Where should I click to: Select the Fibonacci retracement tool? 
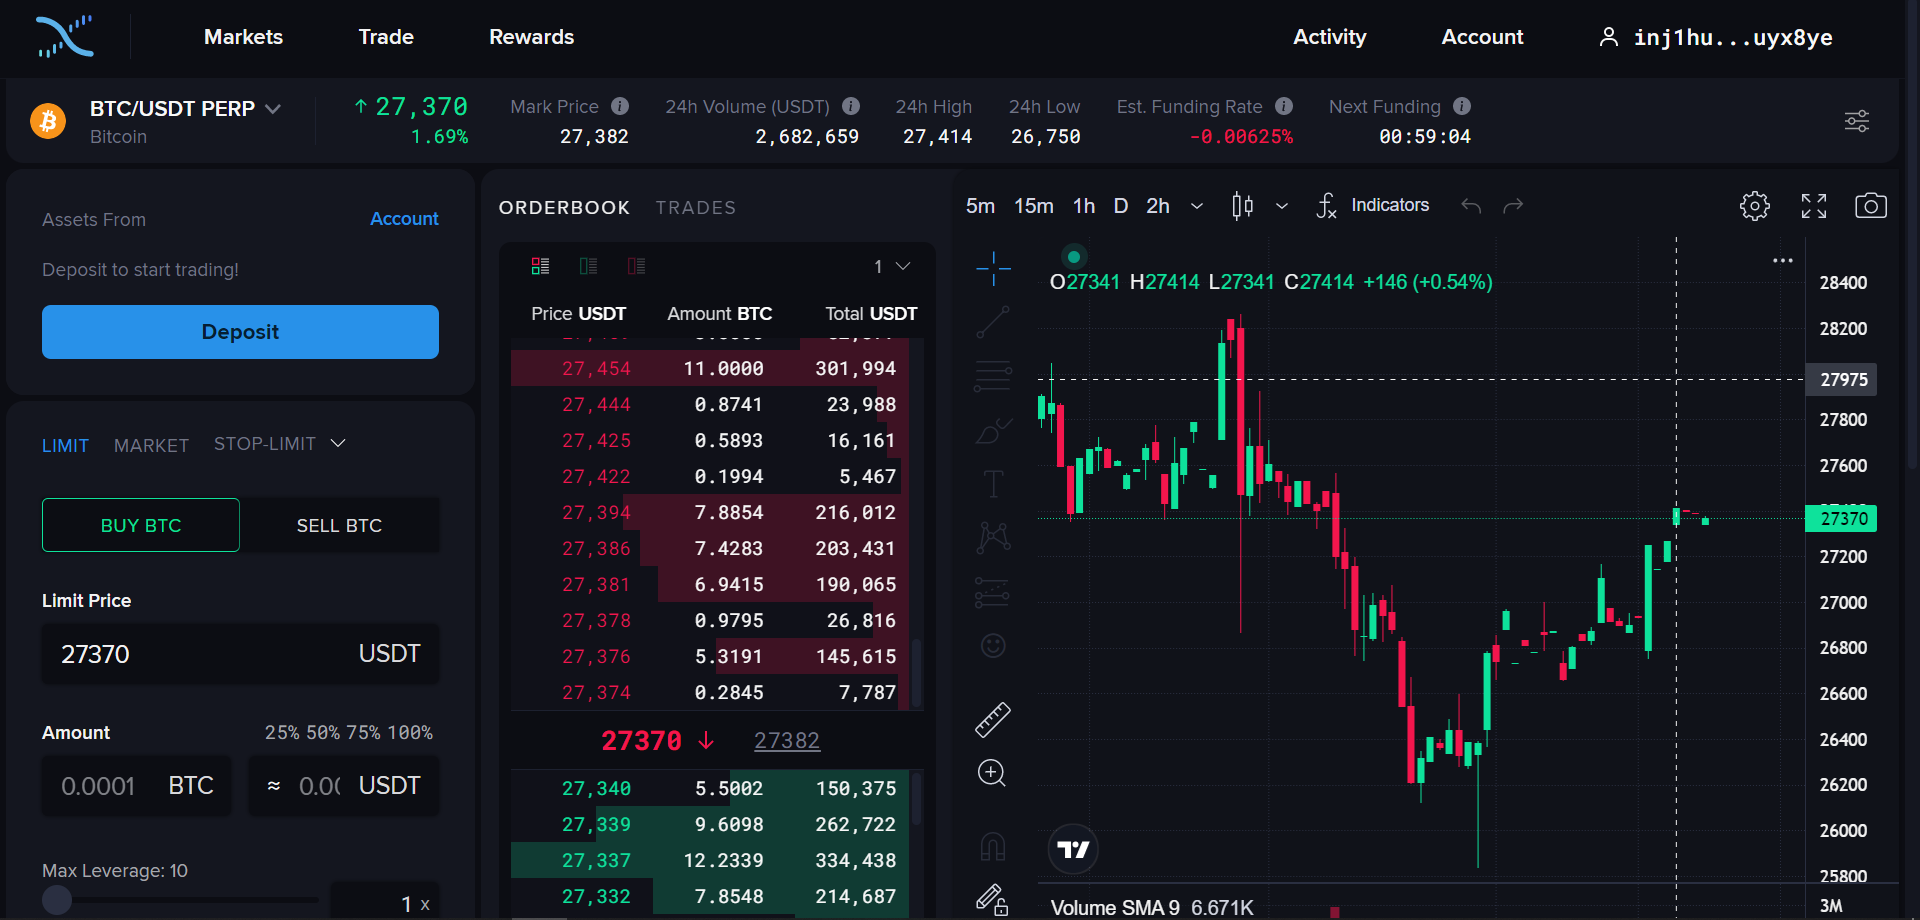pos(993,376)
